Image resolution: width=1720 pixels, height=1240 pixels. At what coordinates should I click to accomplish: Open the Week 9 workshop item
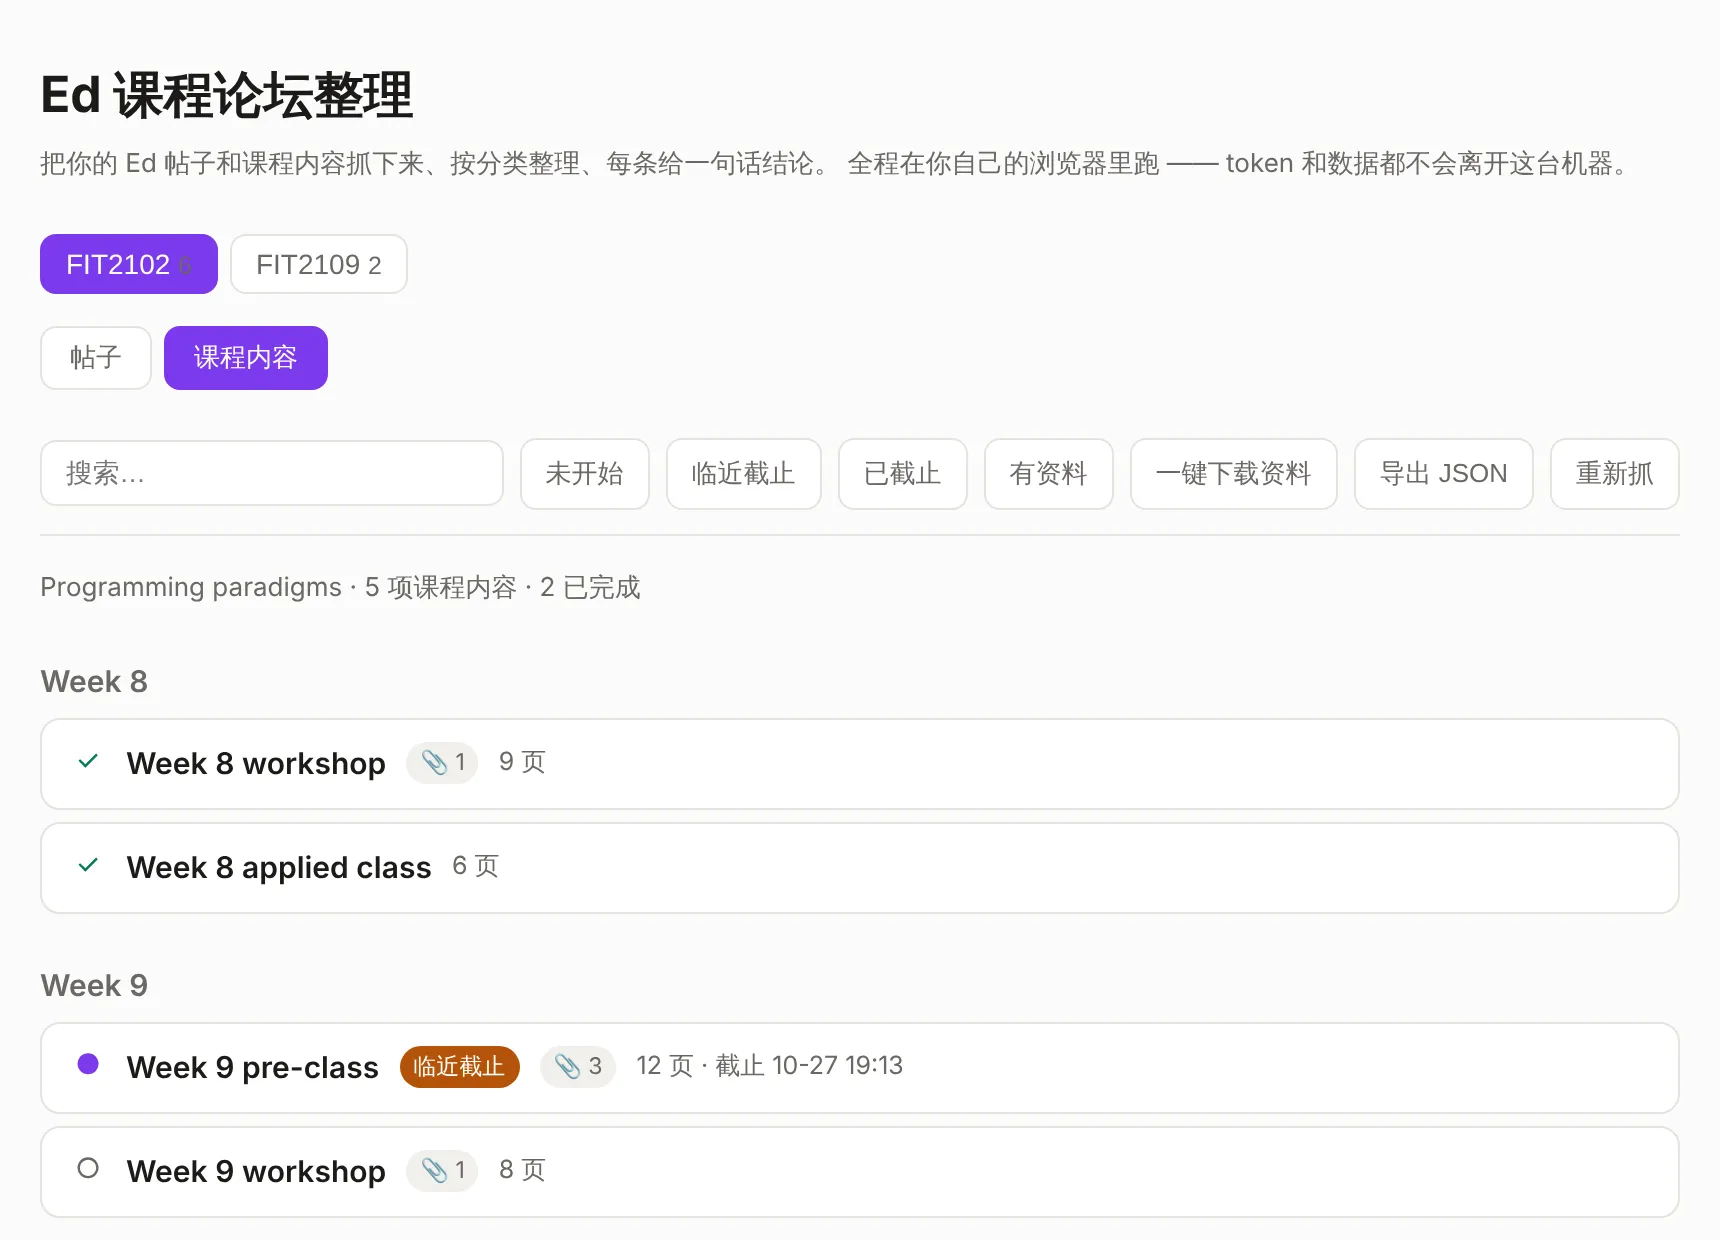[860, 1172]
